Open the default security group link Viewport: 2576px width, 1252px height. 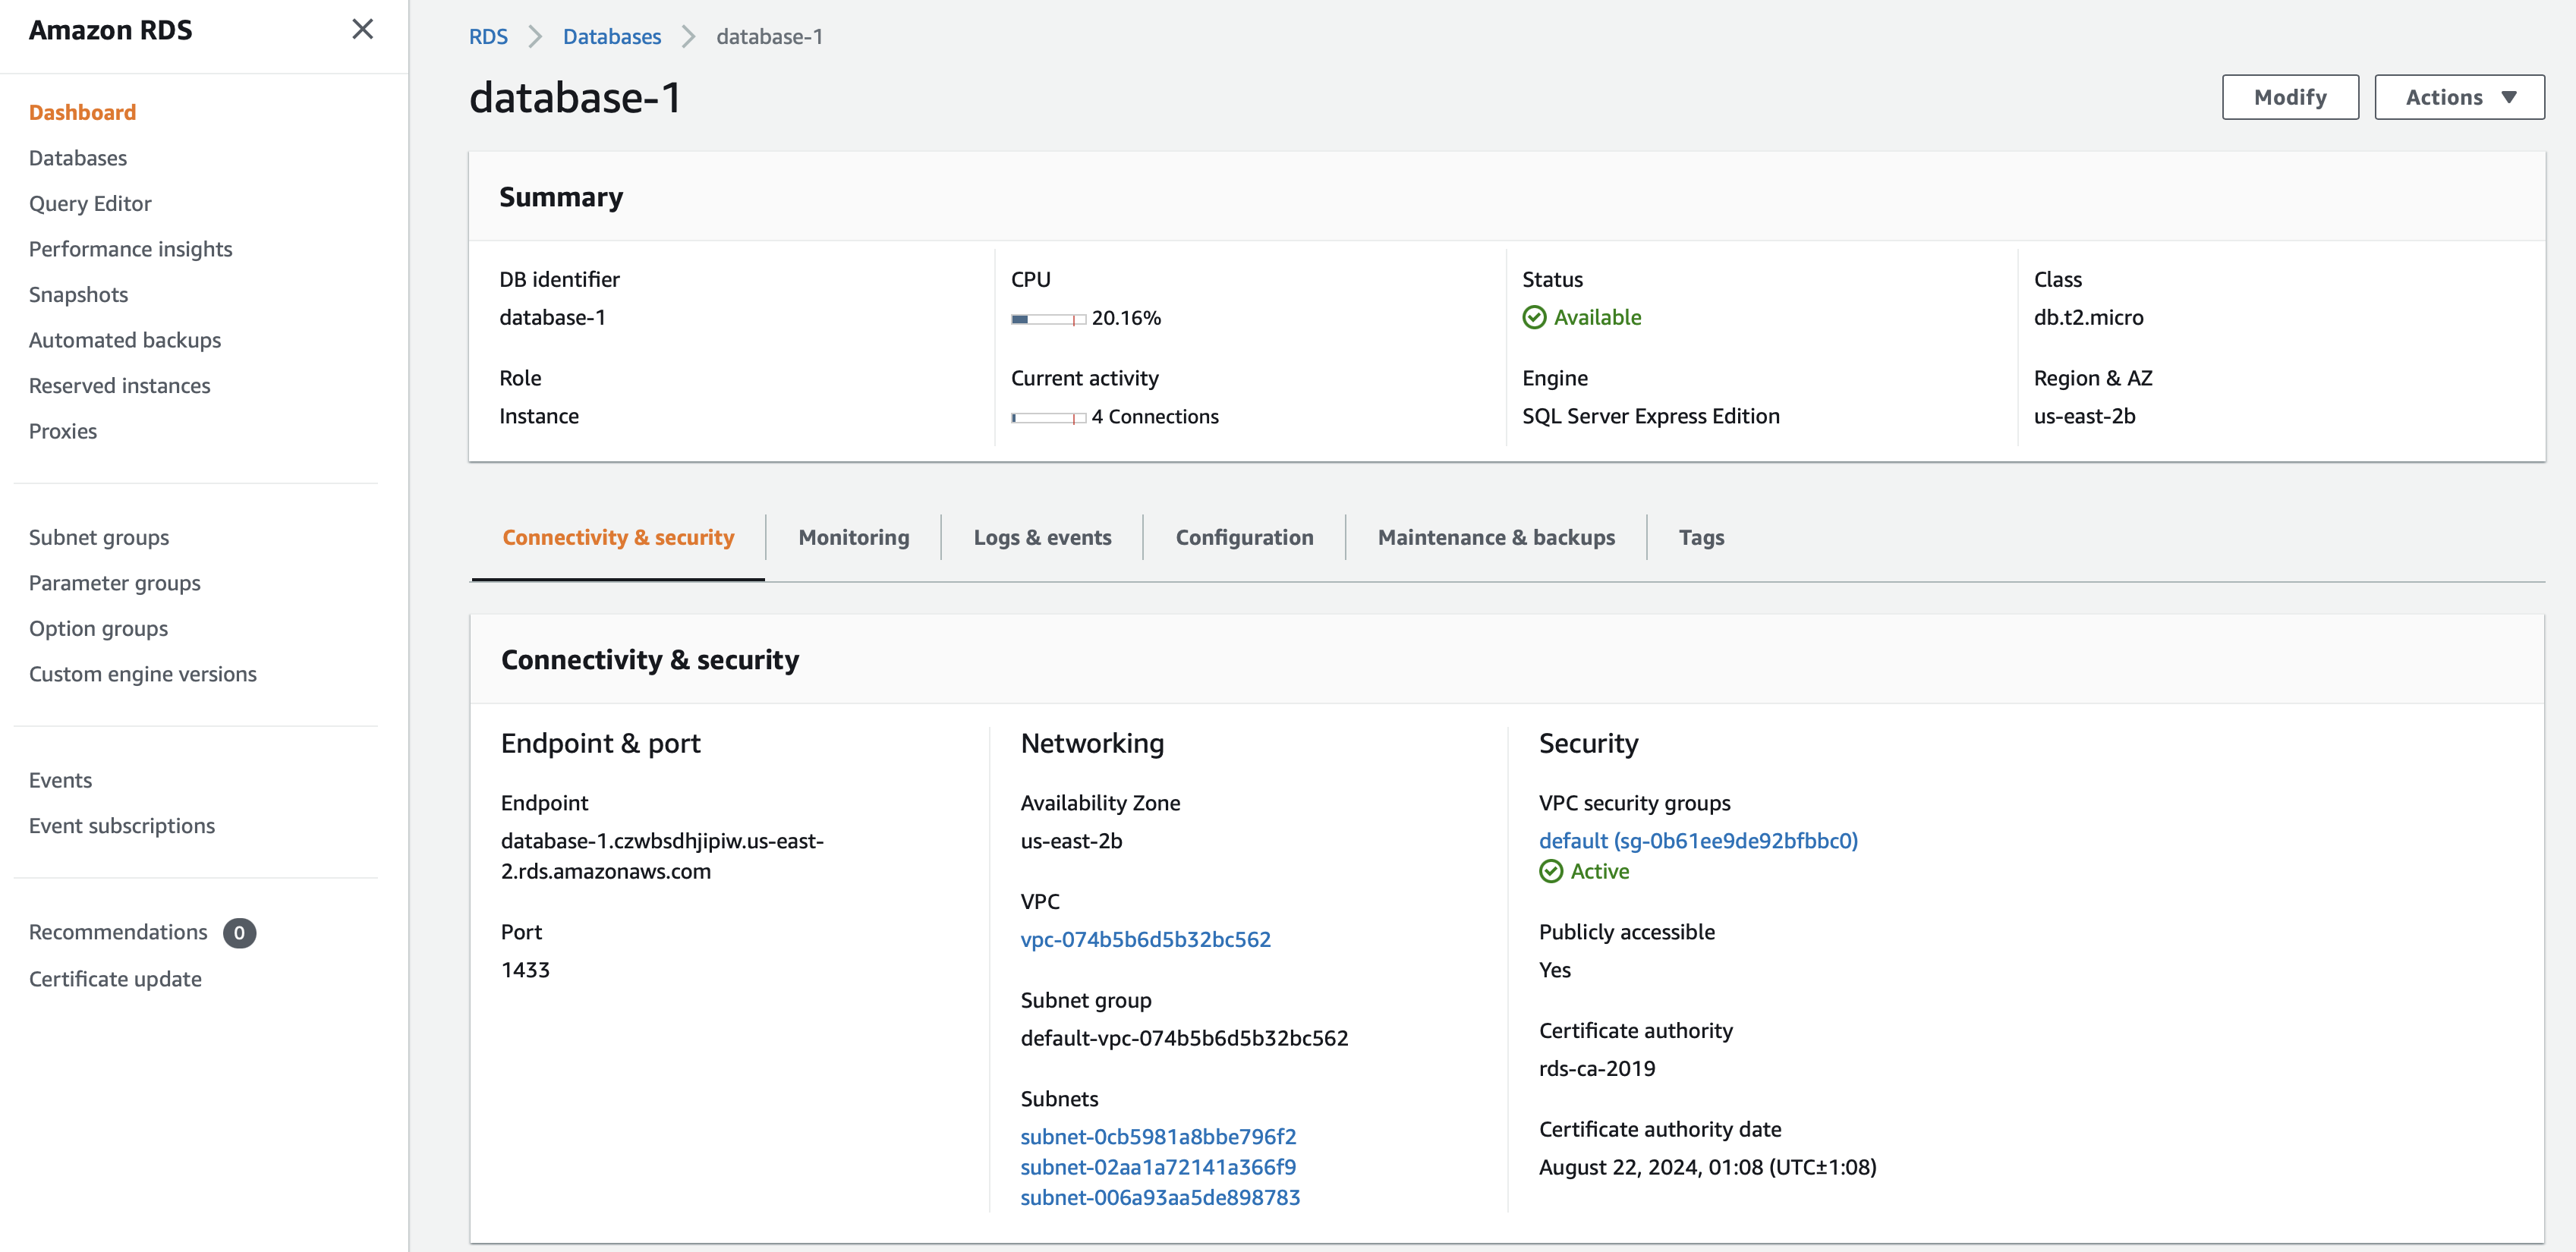pos(1697,840)
